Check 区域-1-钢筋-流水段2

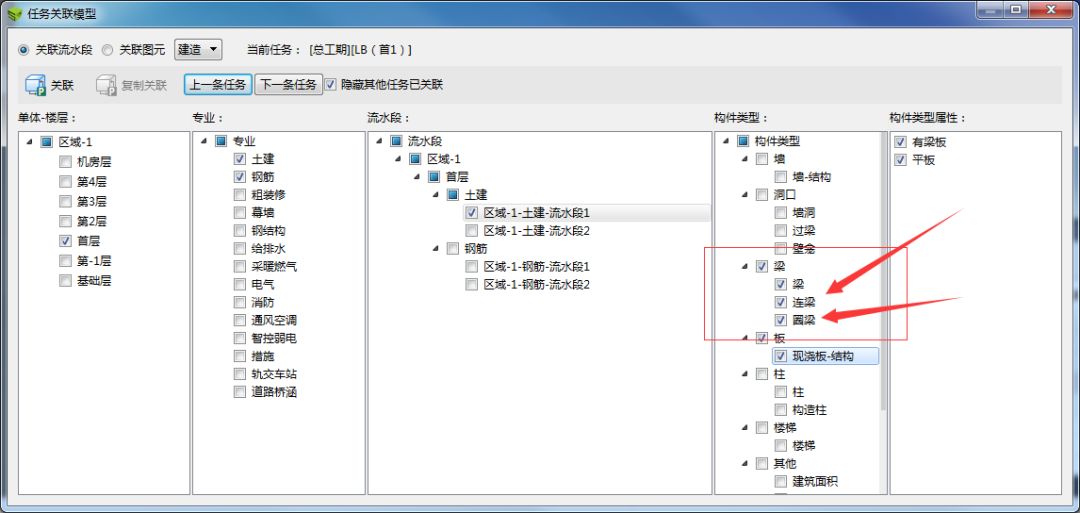(471, 284)
